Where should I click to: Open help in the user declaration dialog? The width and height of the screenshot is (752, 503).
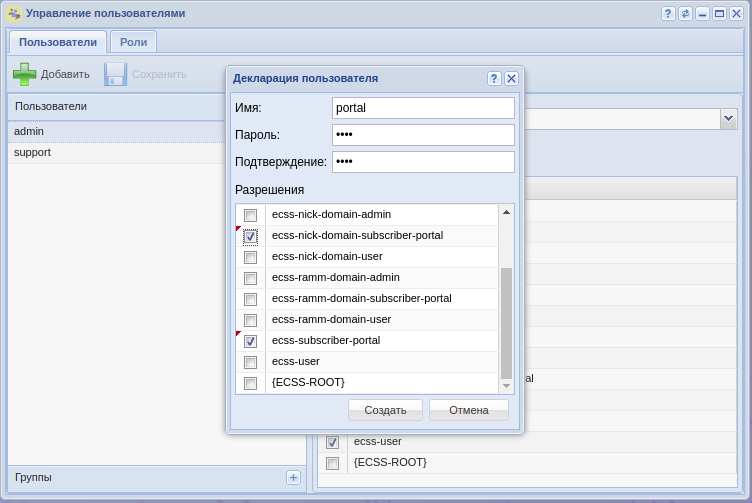tap(494, 78)
